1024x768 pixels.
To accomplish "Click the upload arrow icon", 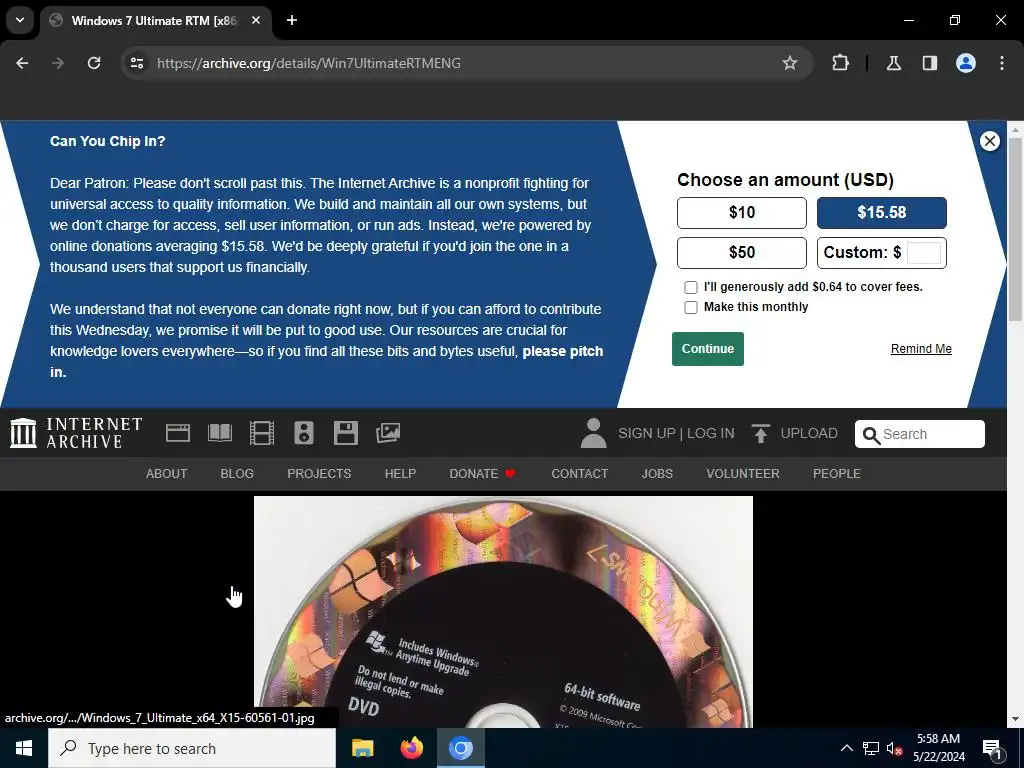I will pyautogui.click(x=760, y=434).
